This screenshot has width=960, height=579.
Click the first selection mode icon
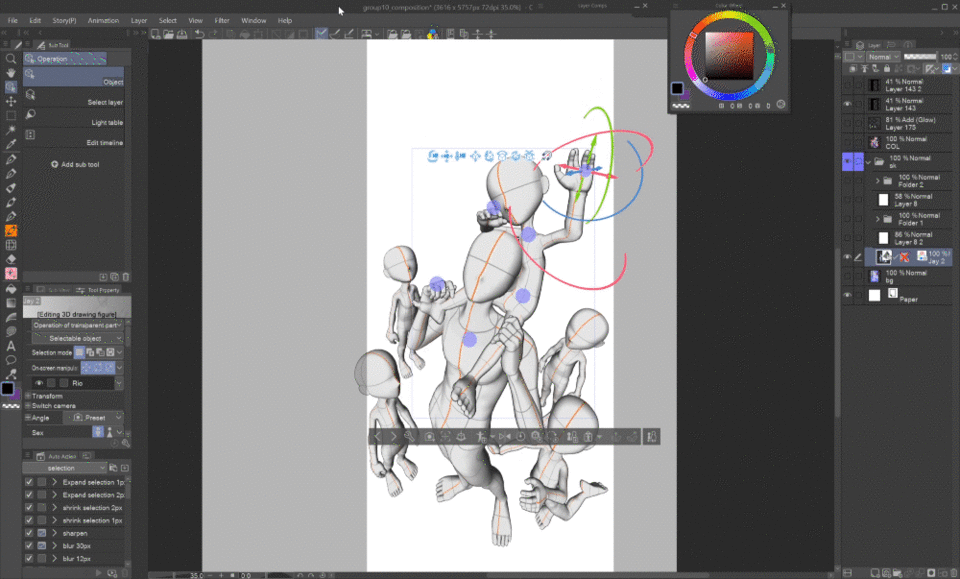(79, 352)
